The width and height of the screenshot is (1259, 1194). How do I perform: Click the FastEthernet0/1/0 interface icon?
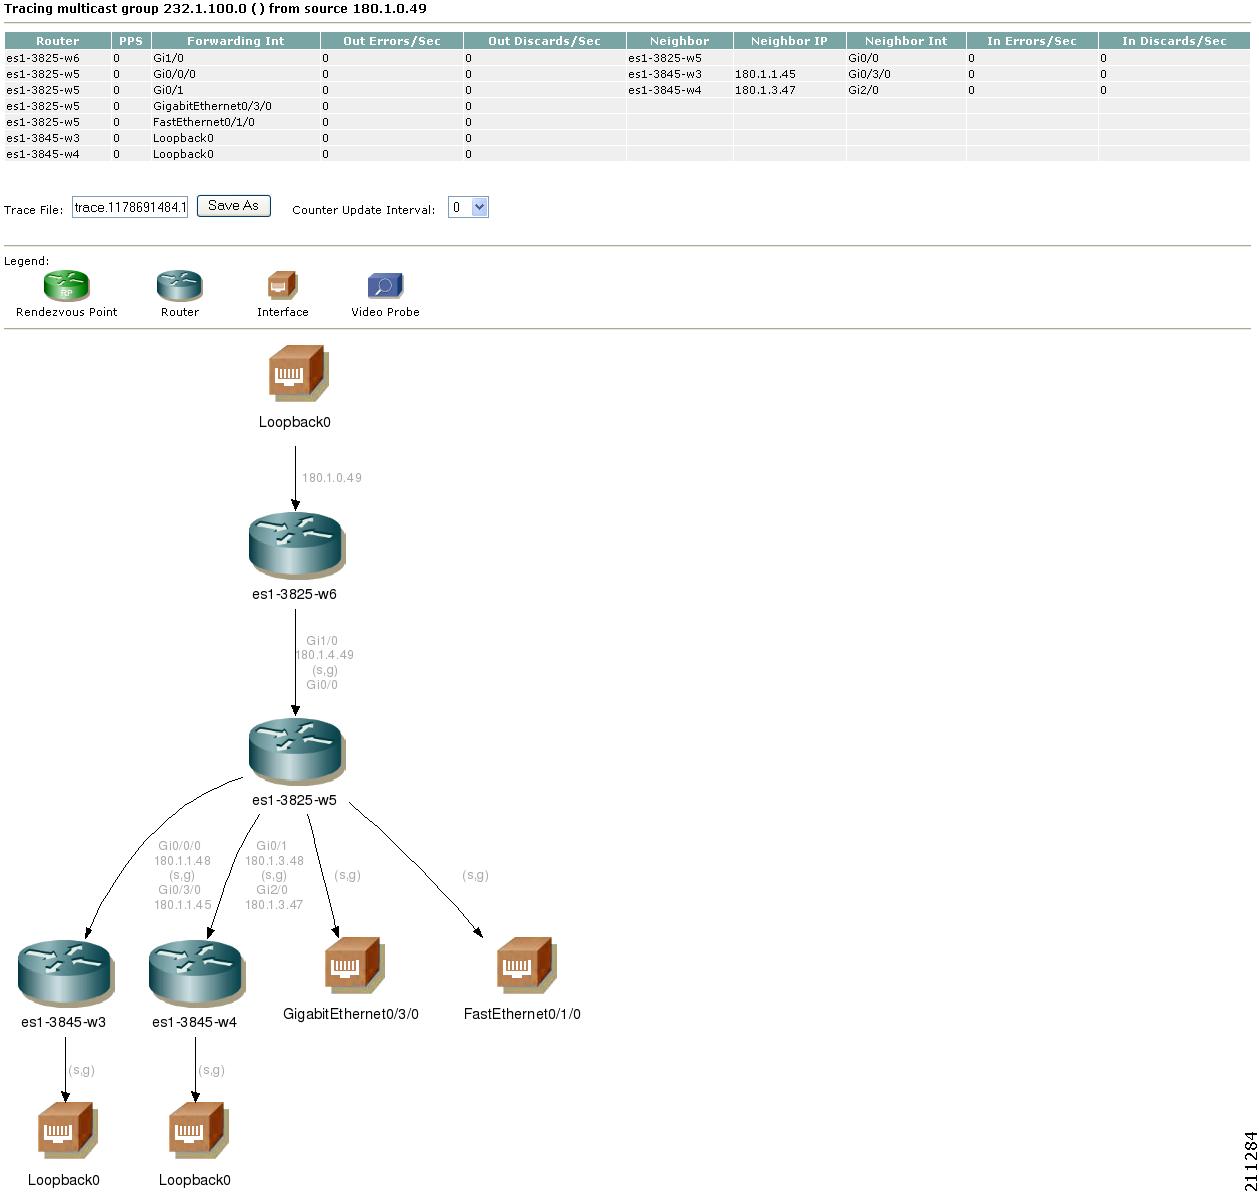pos(522,965)
